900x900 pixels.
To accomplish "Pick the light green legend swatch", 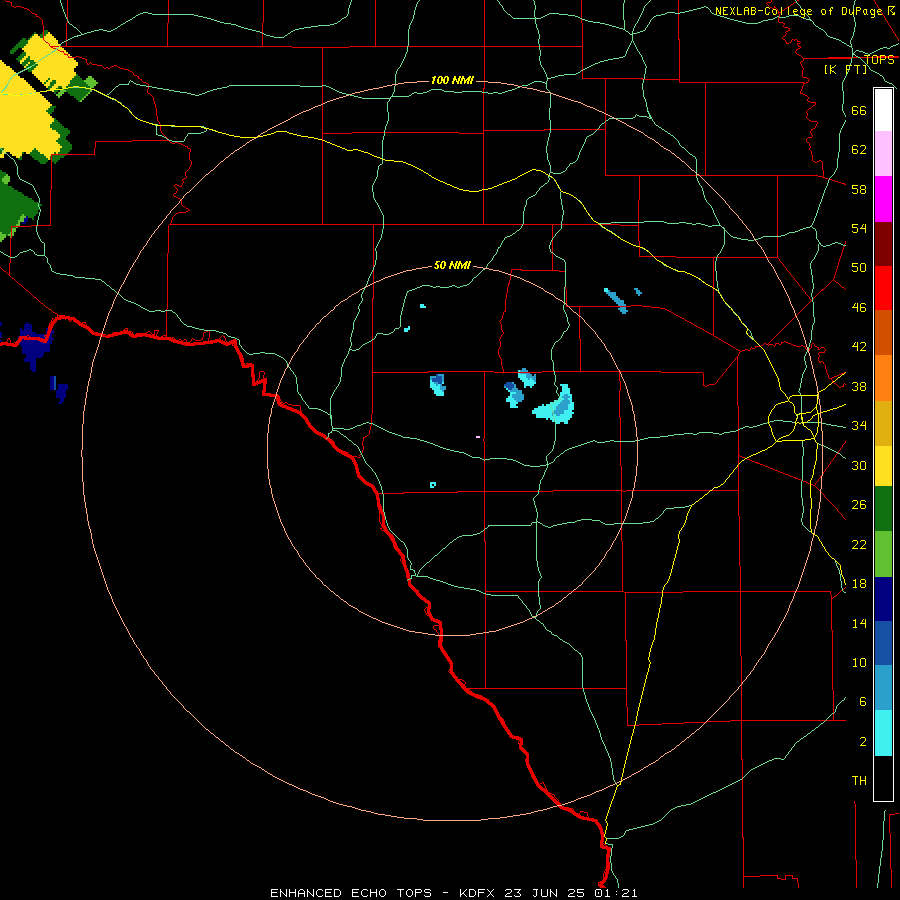I will click(883, 554).
